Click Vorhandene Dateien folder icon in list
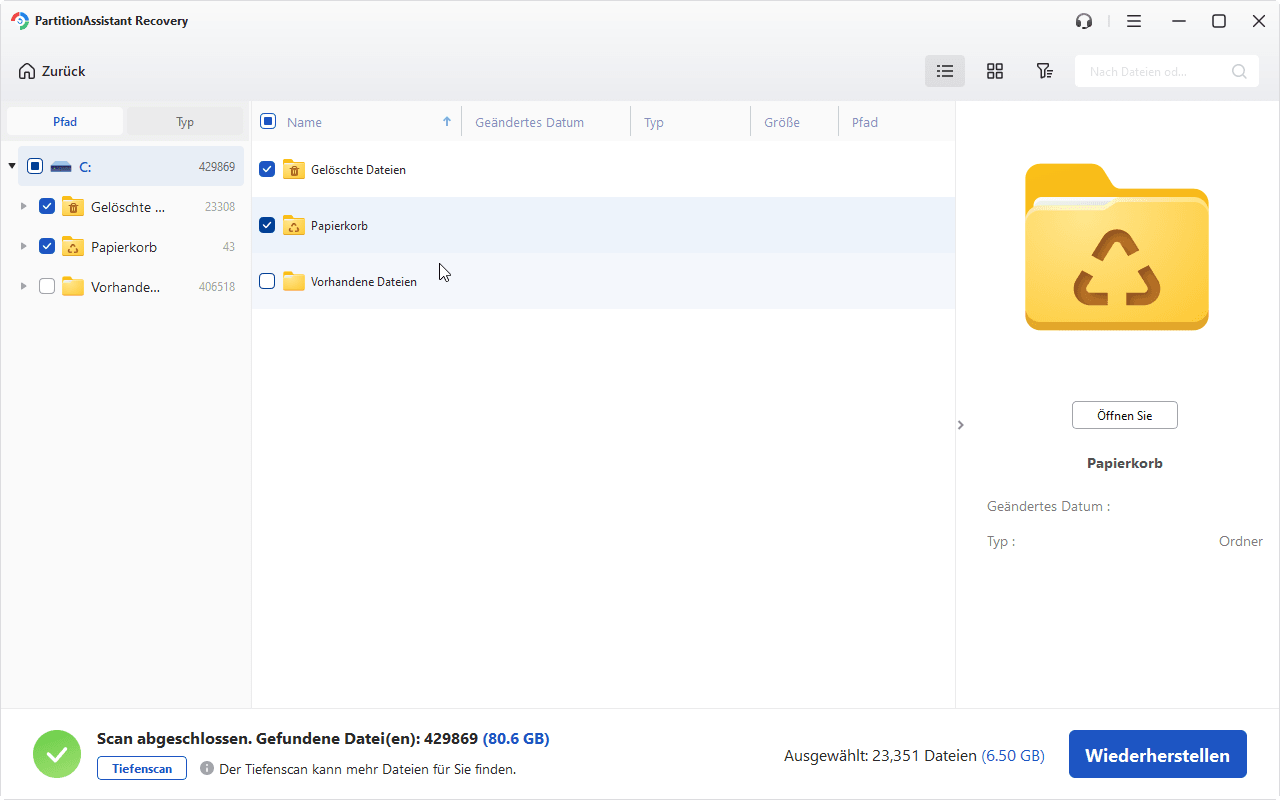Image resolution: width=1280 pixels, height=800 pixels. point(294,281)
